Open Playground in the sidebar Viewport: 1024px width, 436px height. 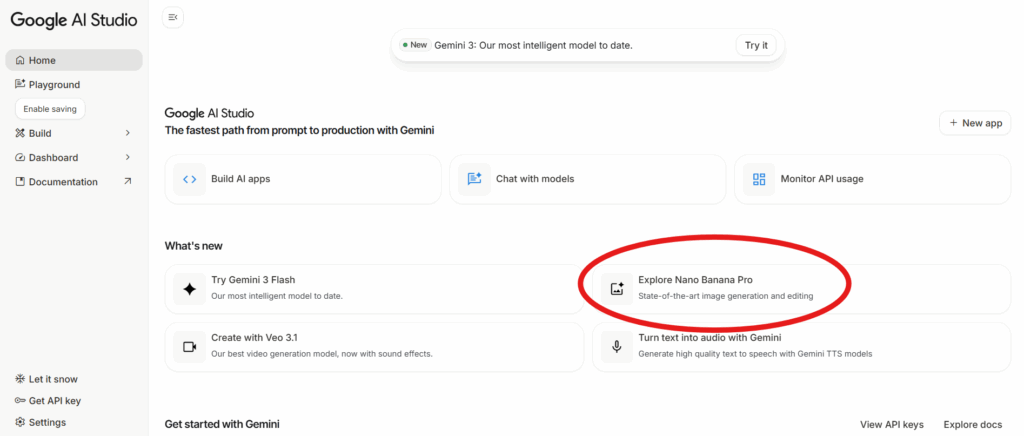coord(54,85)
